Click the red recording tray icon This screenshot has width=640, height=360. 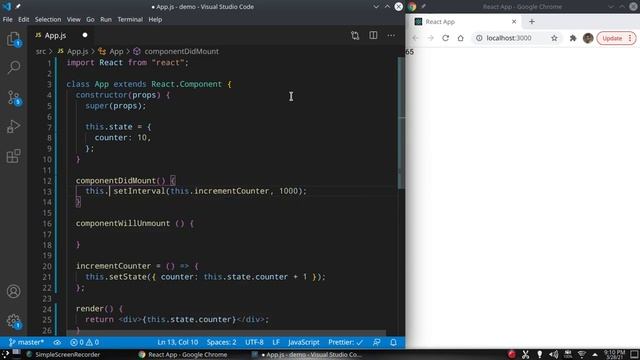[x=511, y=354]
